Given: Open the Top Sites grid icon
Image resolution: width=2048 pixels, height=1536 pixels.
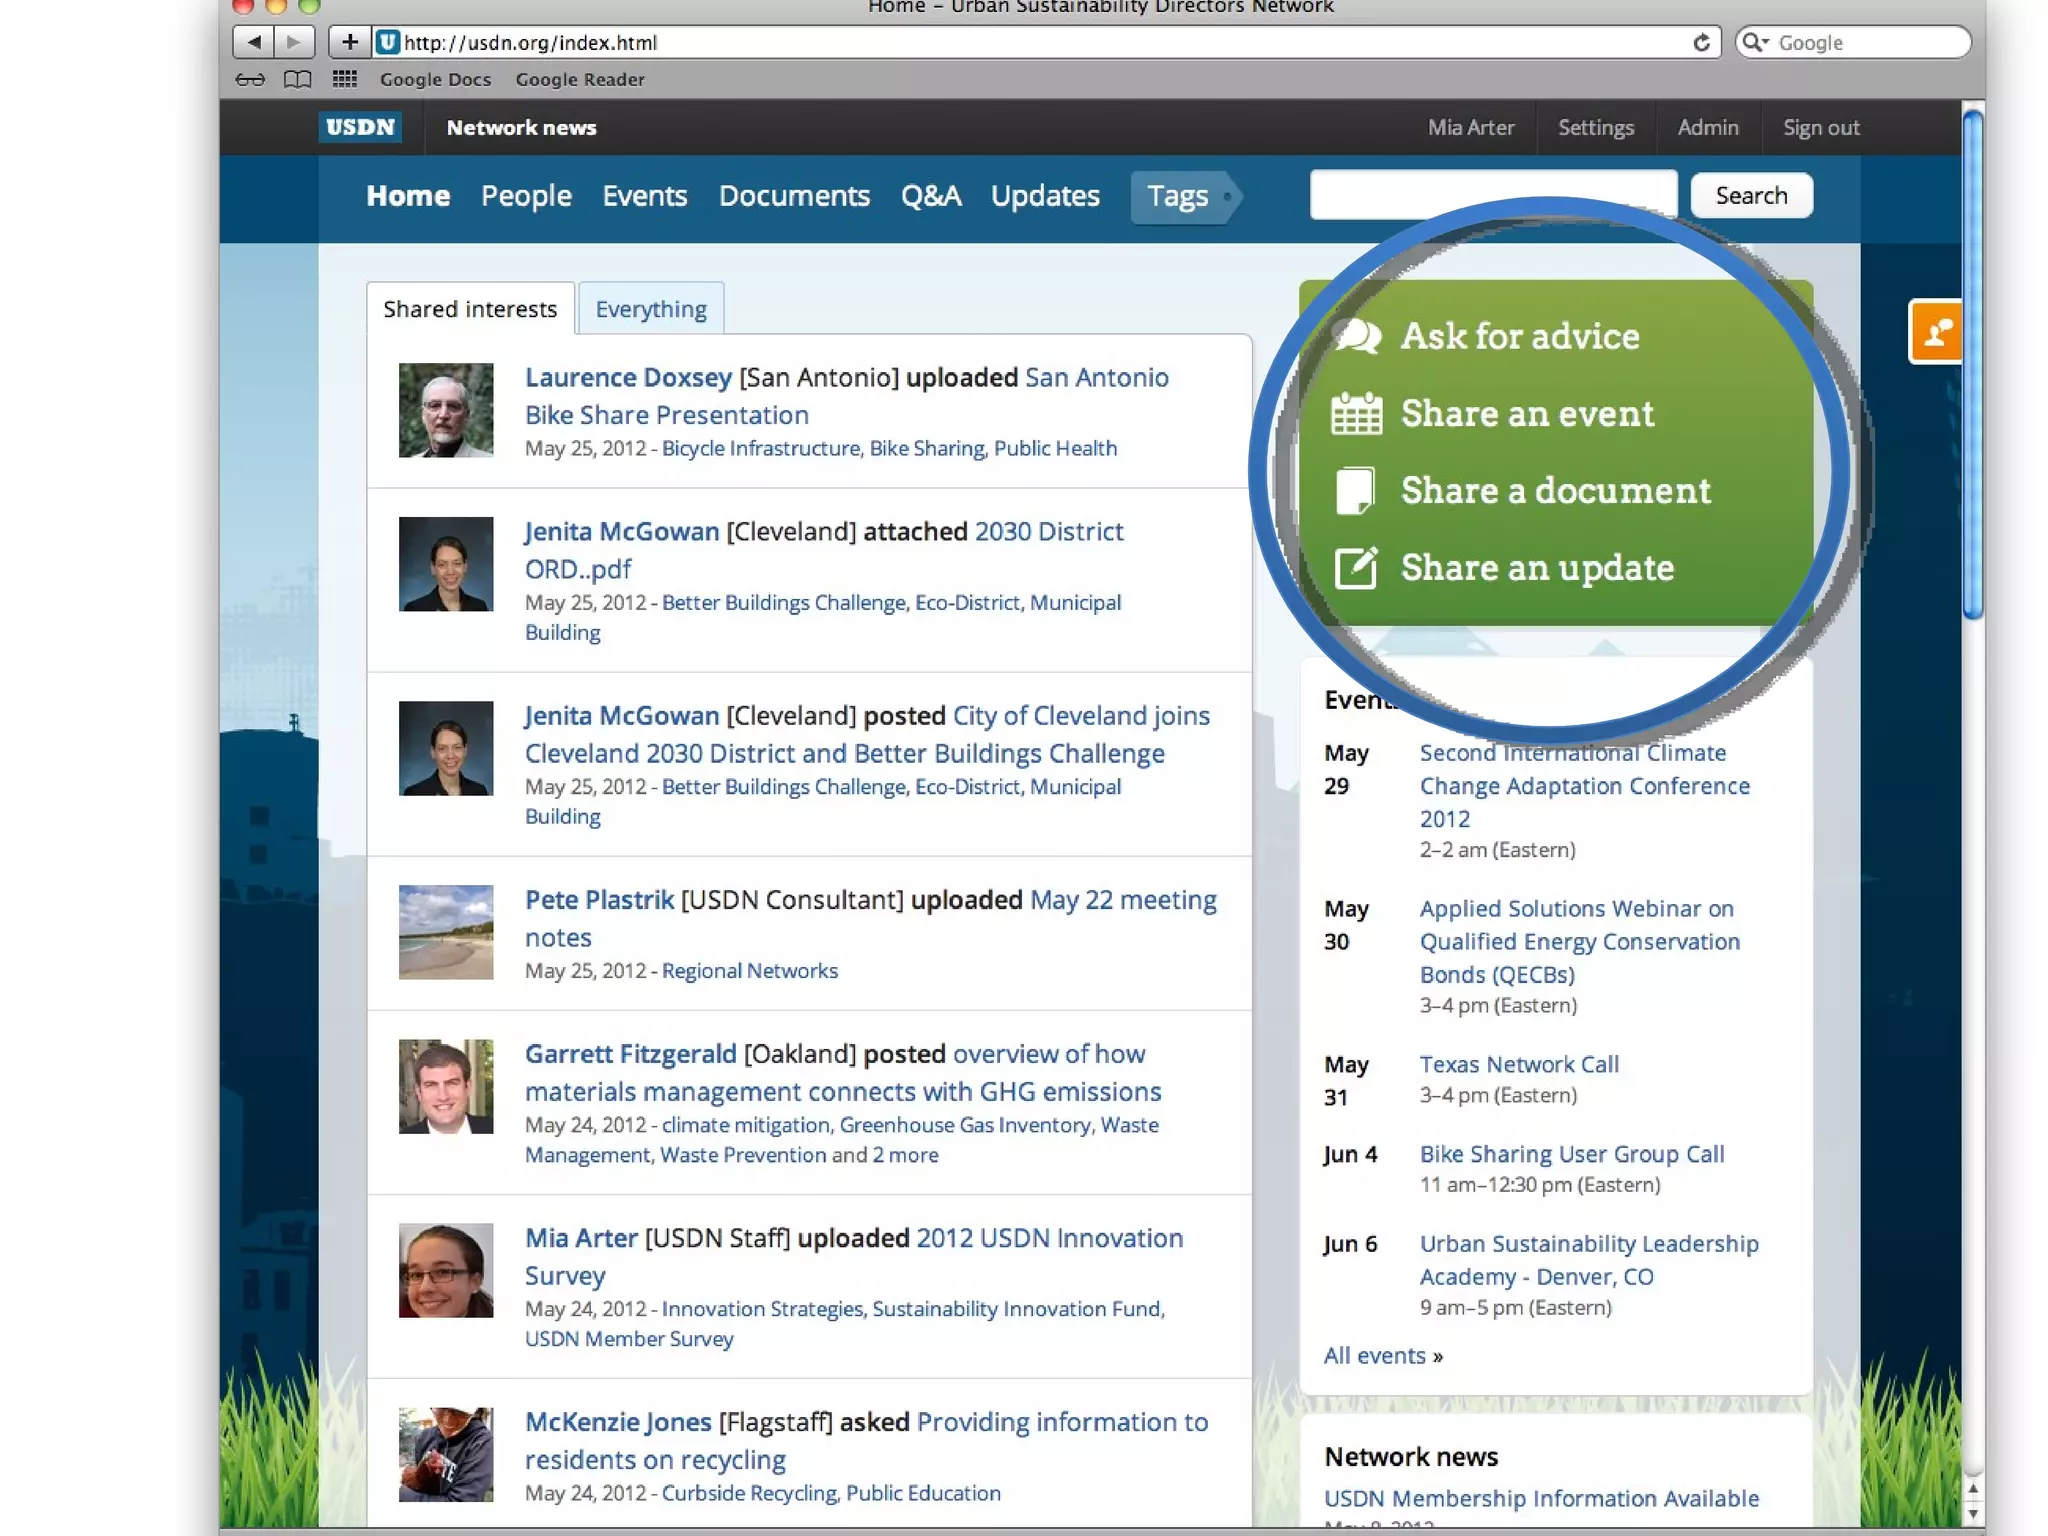Looking at the screenshot, I should [345, 79].
